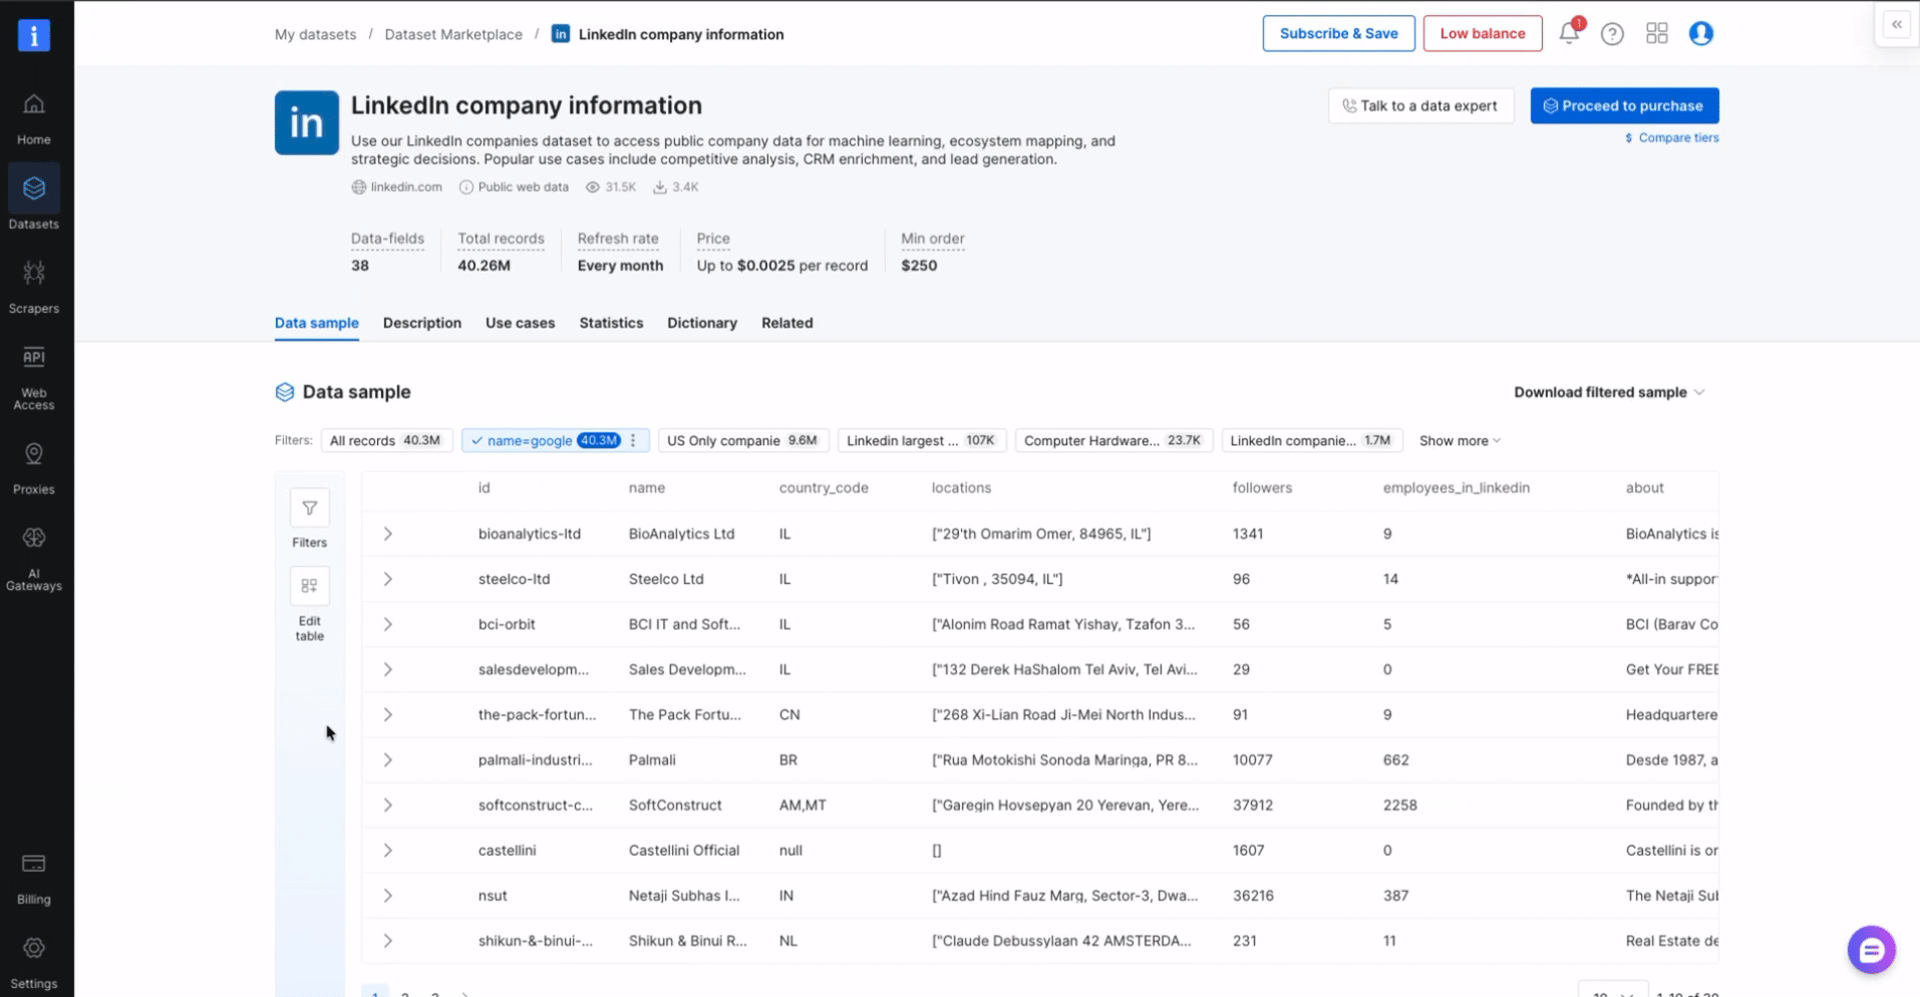Switch to the Dictionary tab
The height and width of the screenshot is (997, 1920).
click(x=702, y=323)
